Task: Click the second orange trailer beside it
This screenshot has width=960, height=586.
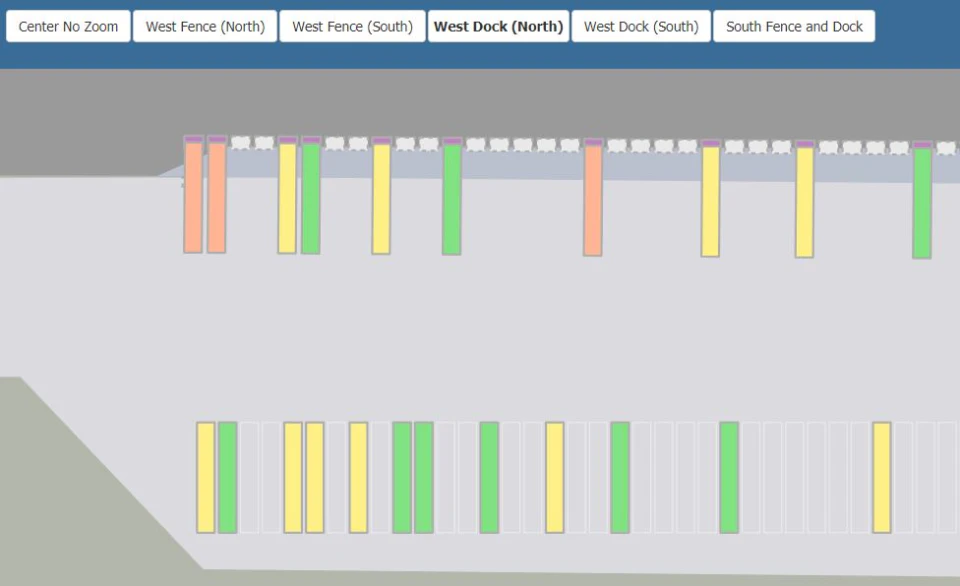Action: point(216,197)
